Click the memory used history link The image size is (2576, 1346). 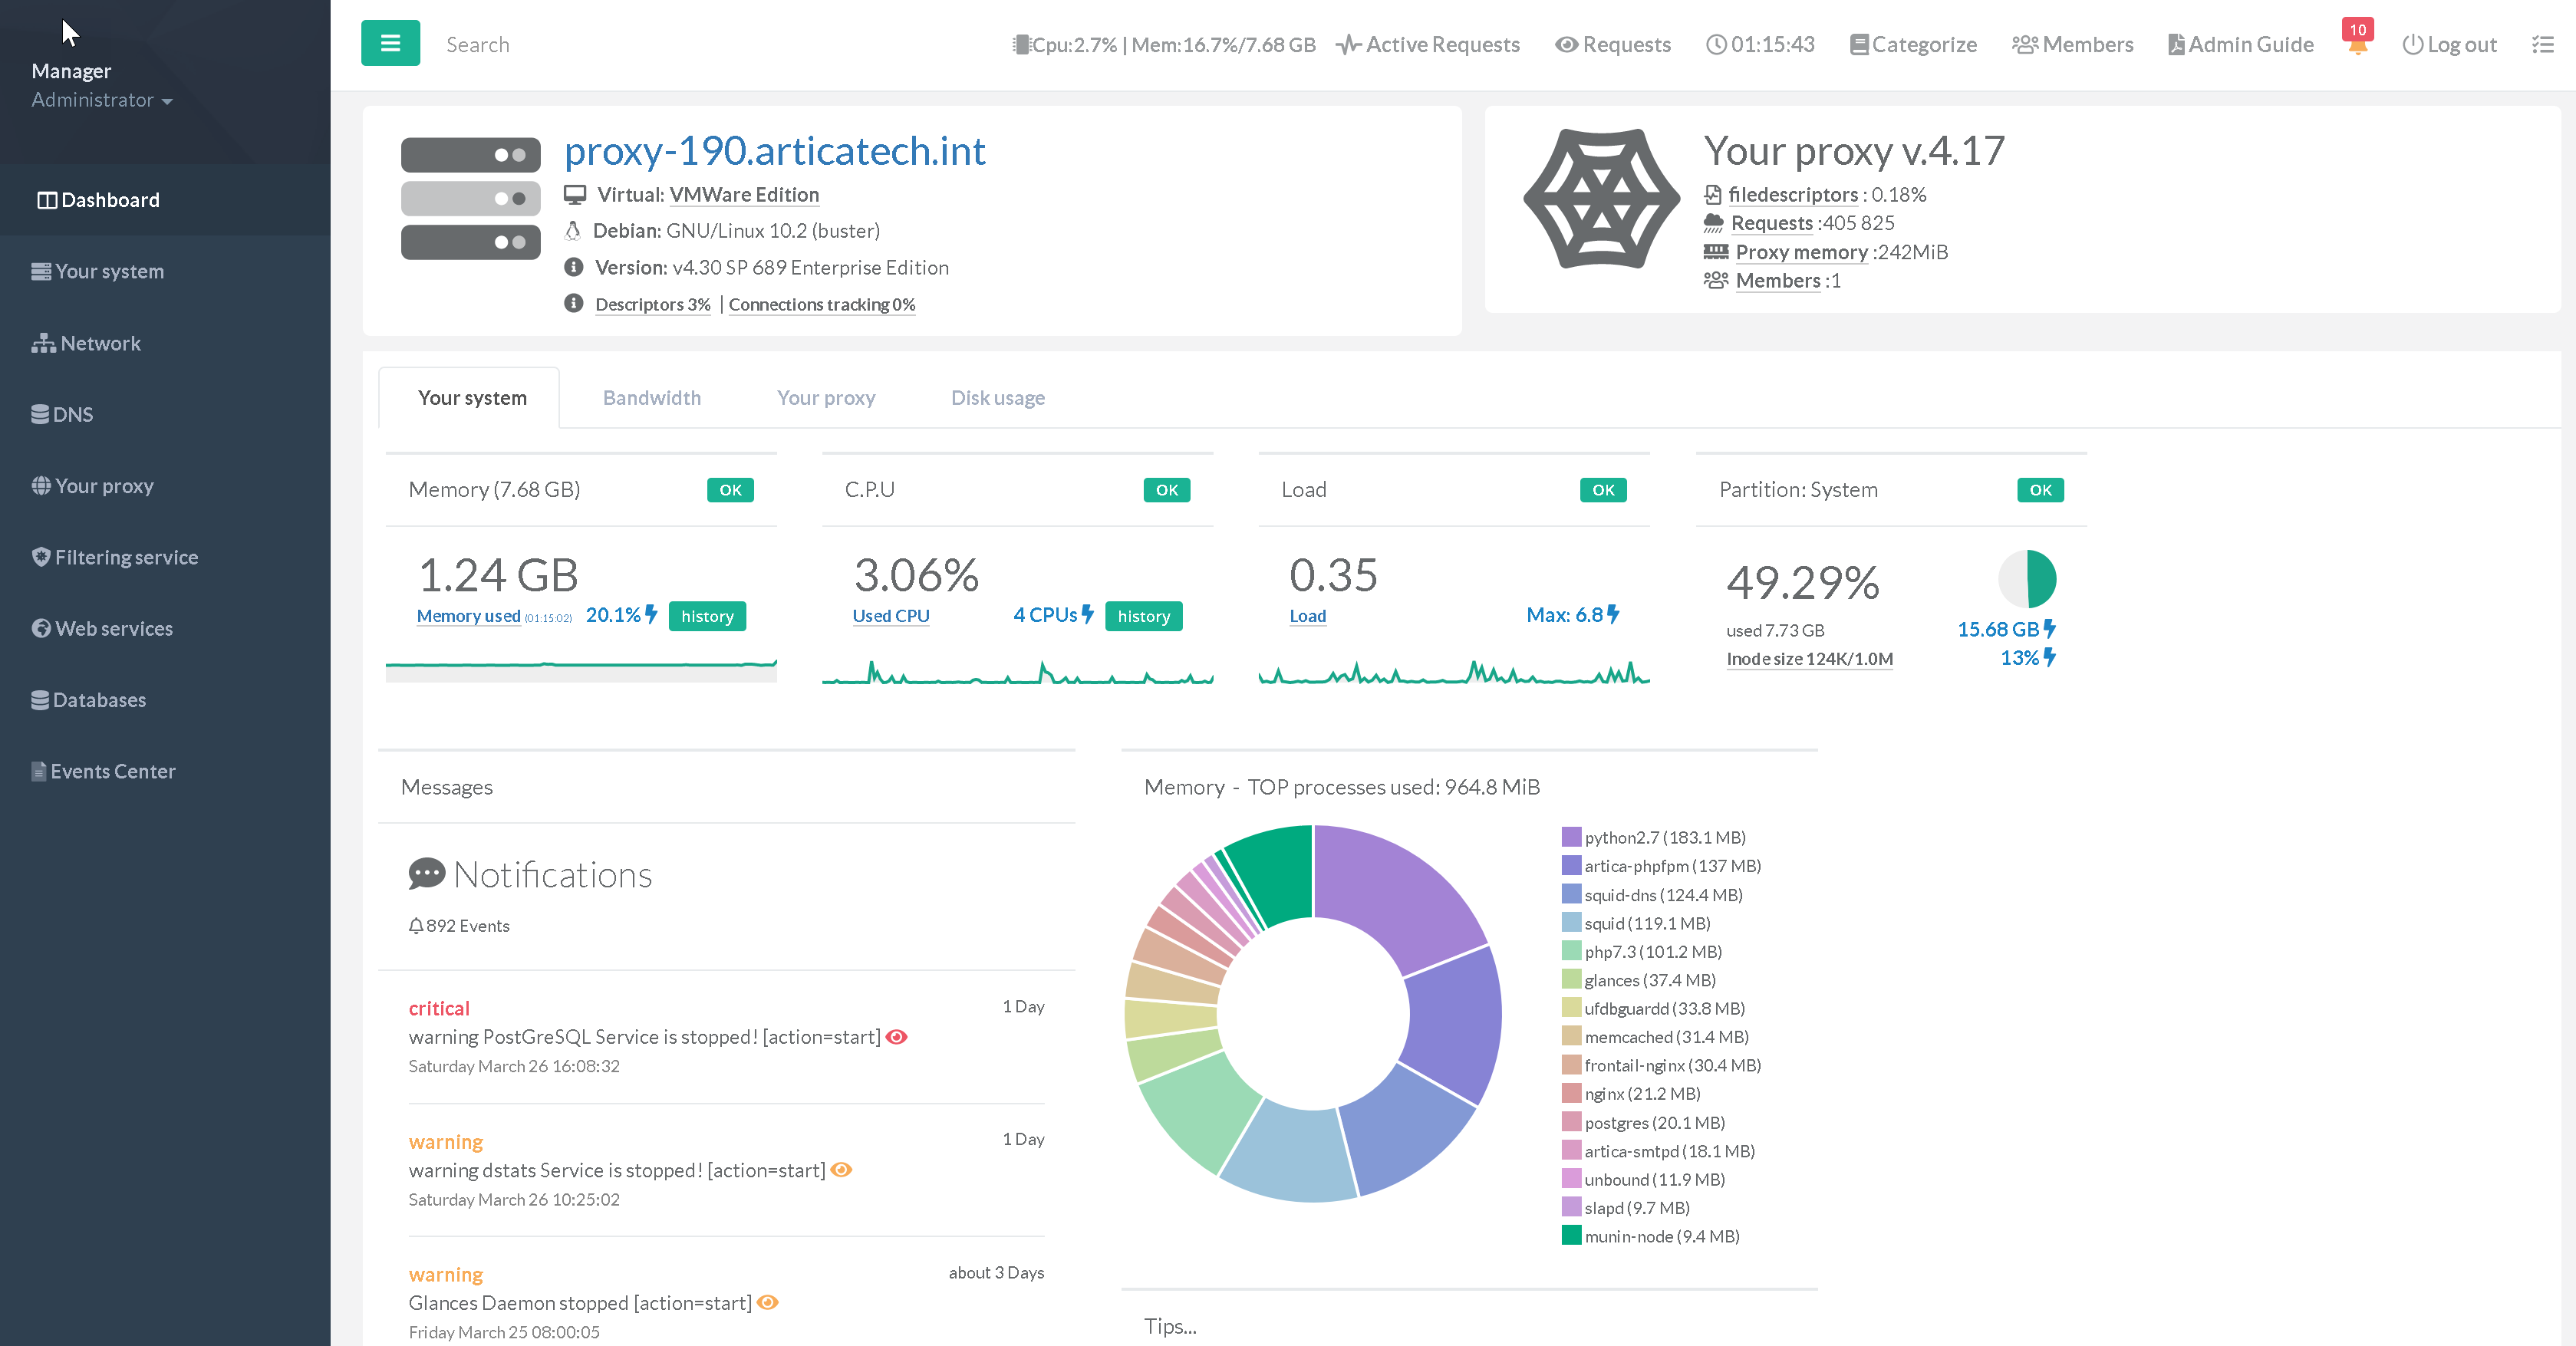[707, 615]
